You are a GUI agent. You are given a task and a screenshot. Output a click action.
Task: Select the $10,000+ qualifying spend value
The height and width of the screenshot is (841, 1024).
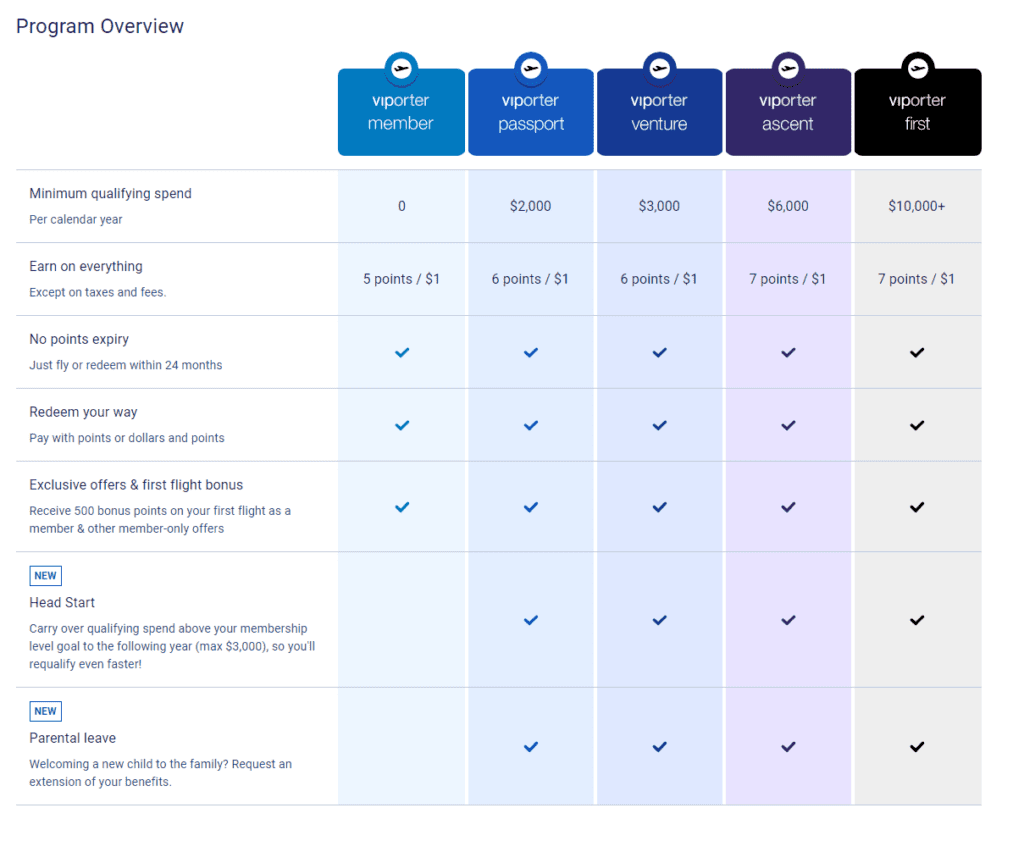[x=916, y=206]
